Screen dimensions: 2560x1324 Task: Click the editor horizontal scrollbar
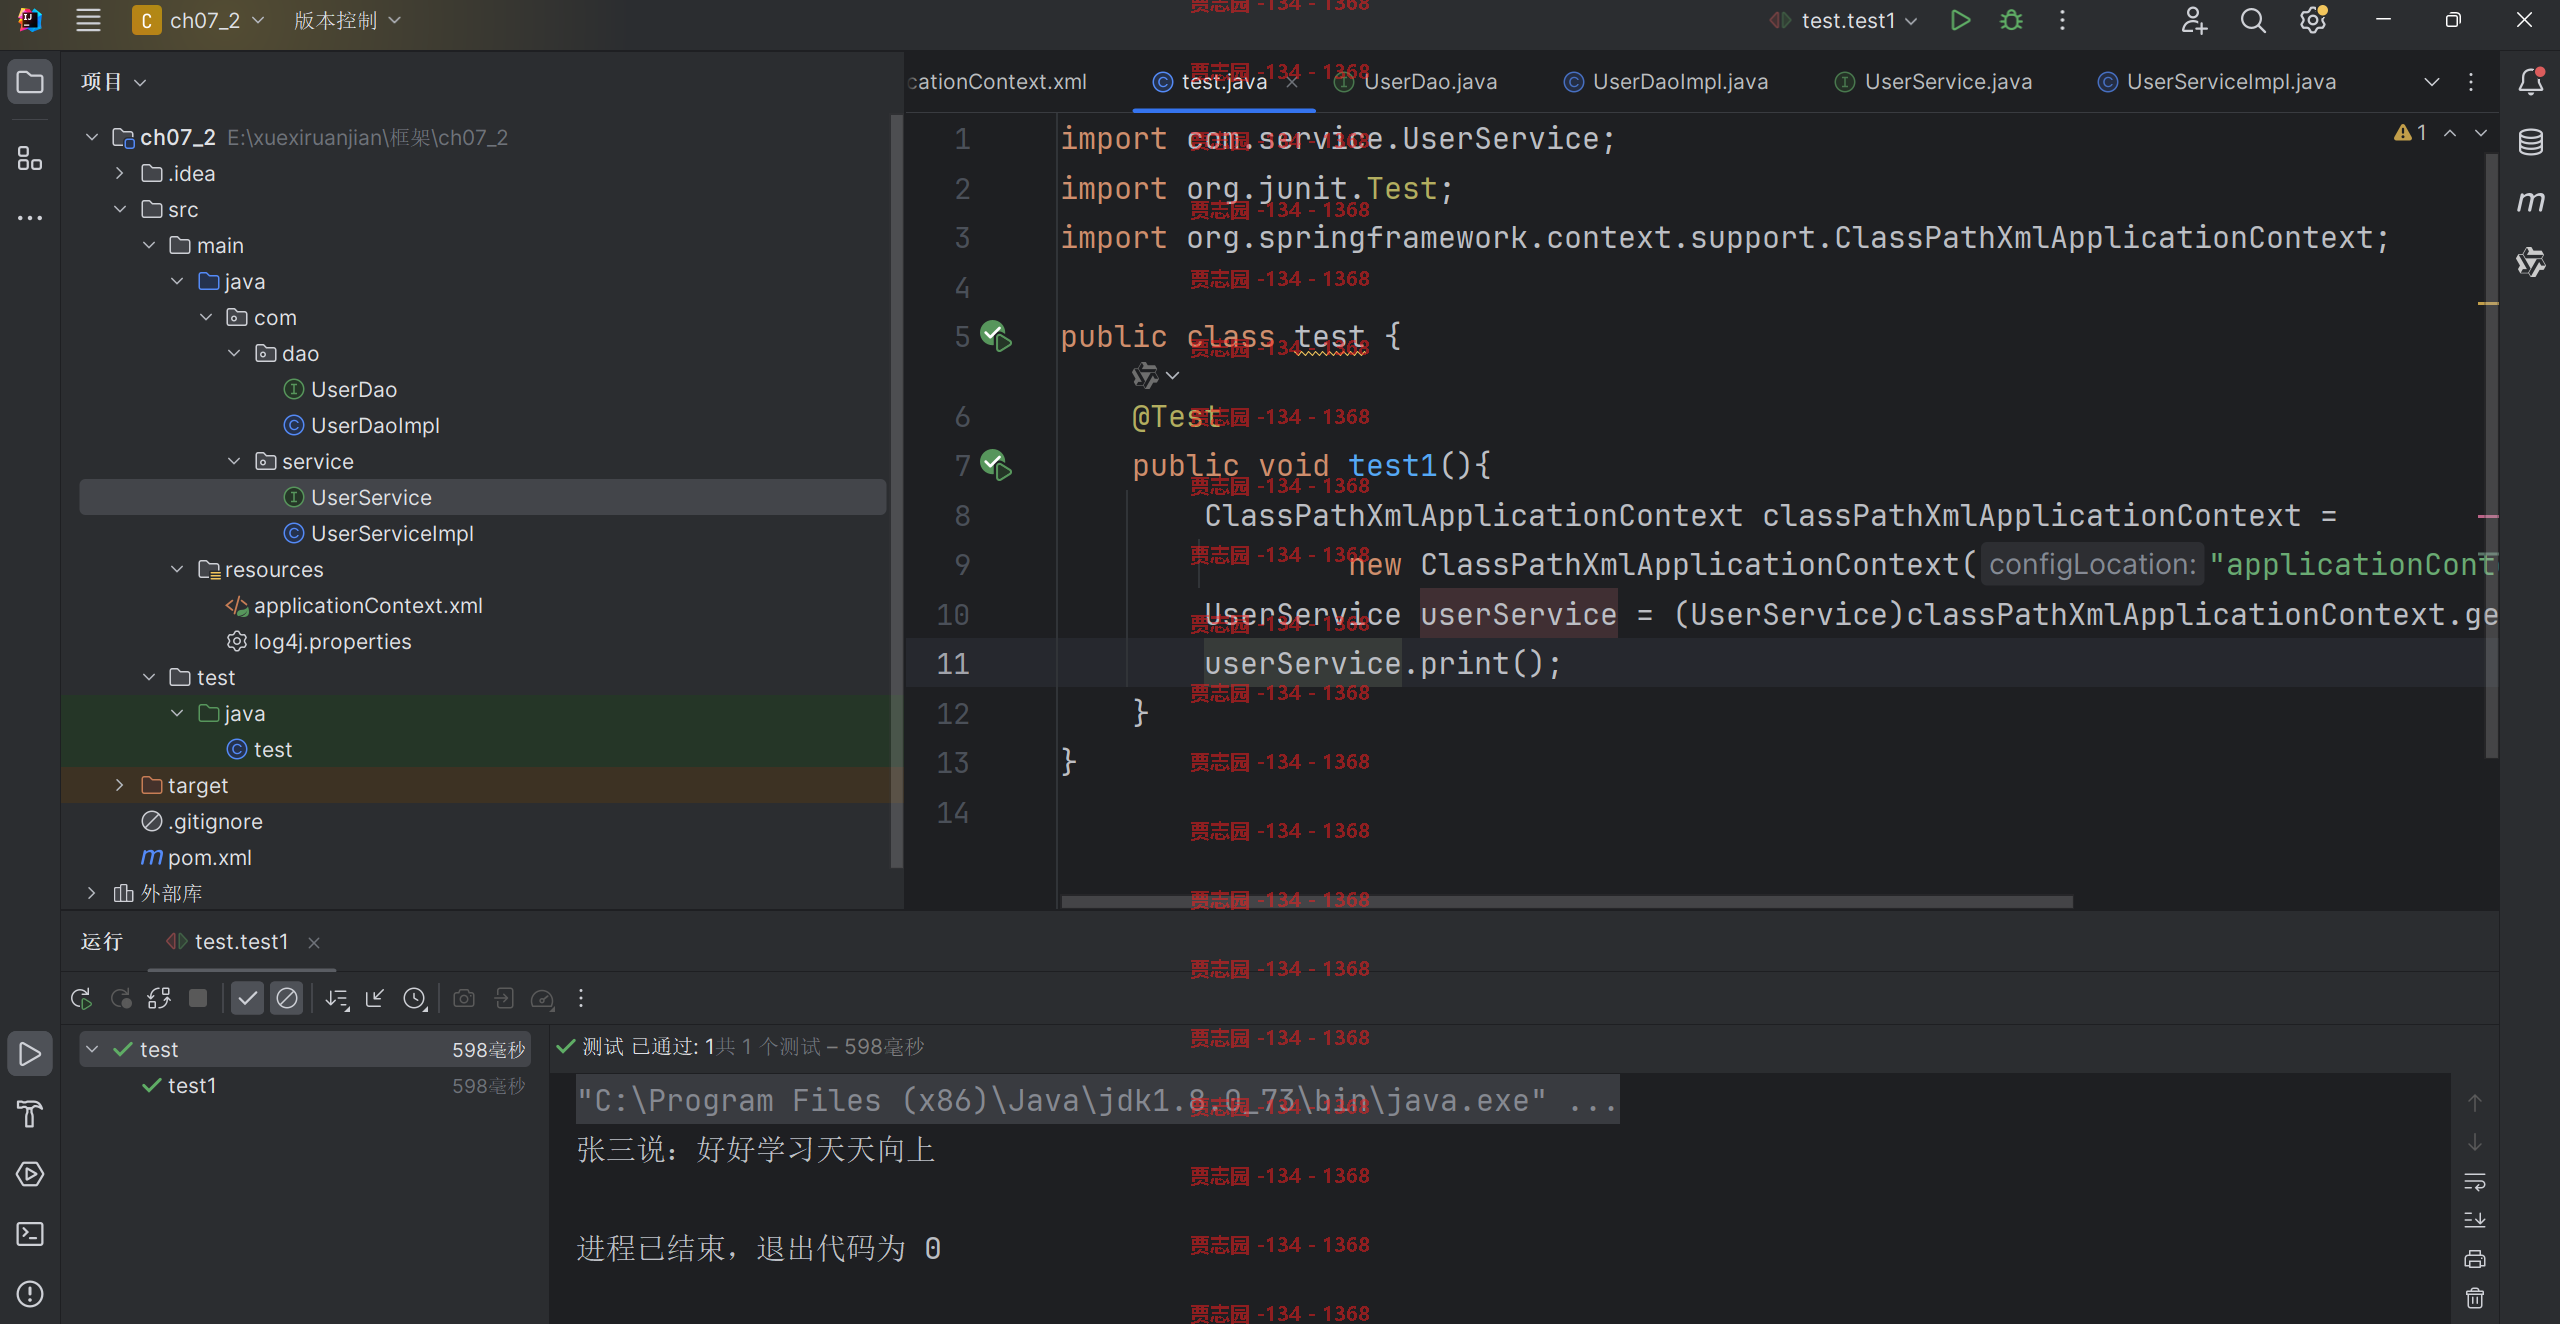[1566, 901]
